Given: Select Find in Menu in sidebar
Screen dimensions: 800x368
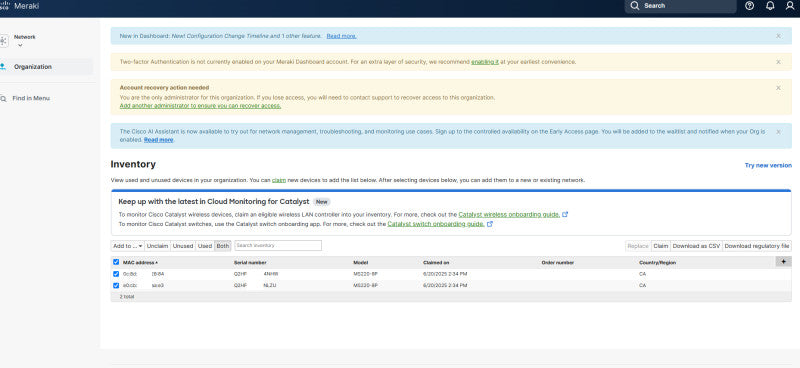Looking at the screenshot, I should click(31, 98).
